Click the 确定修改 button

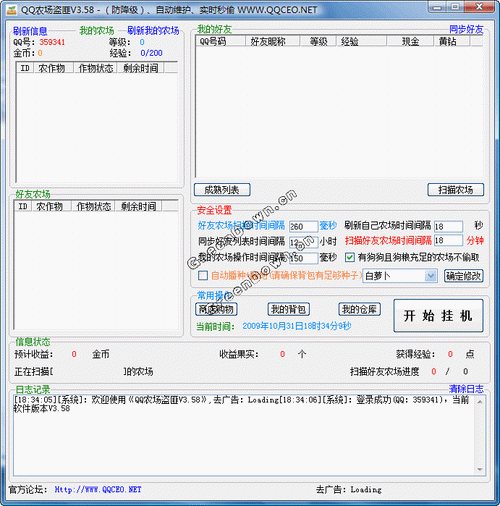click(464, 276)
